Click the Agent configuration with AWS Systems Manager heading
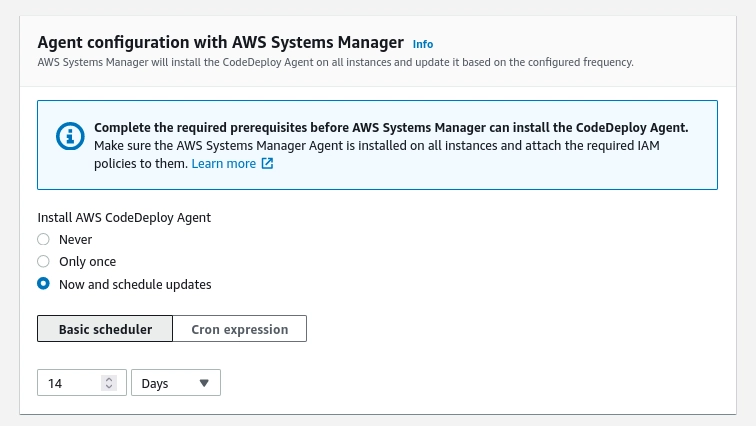756x426 pixels. click(x=220, y=43)
